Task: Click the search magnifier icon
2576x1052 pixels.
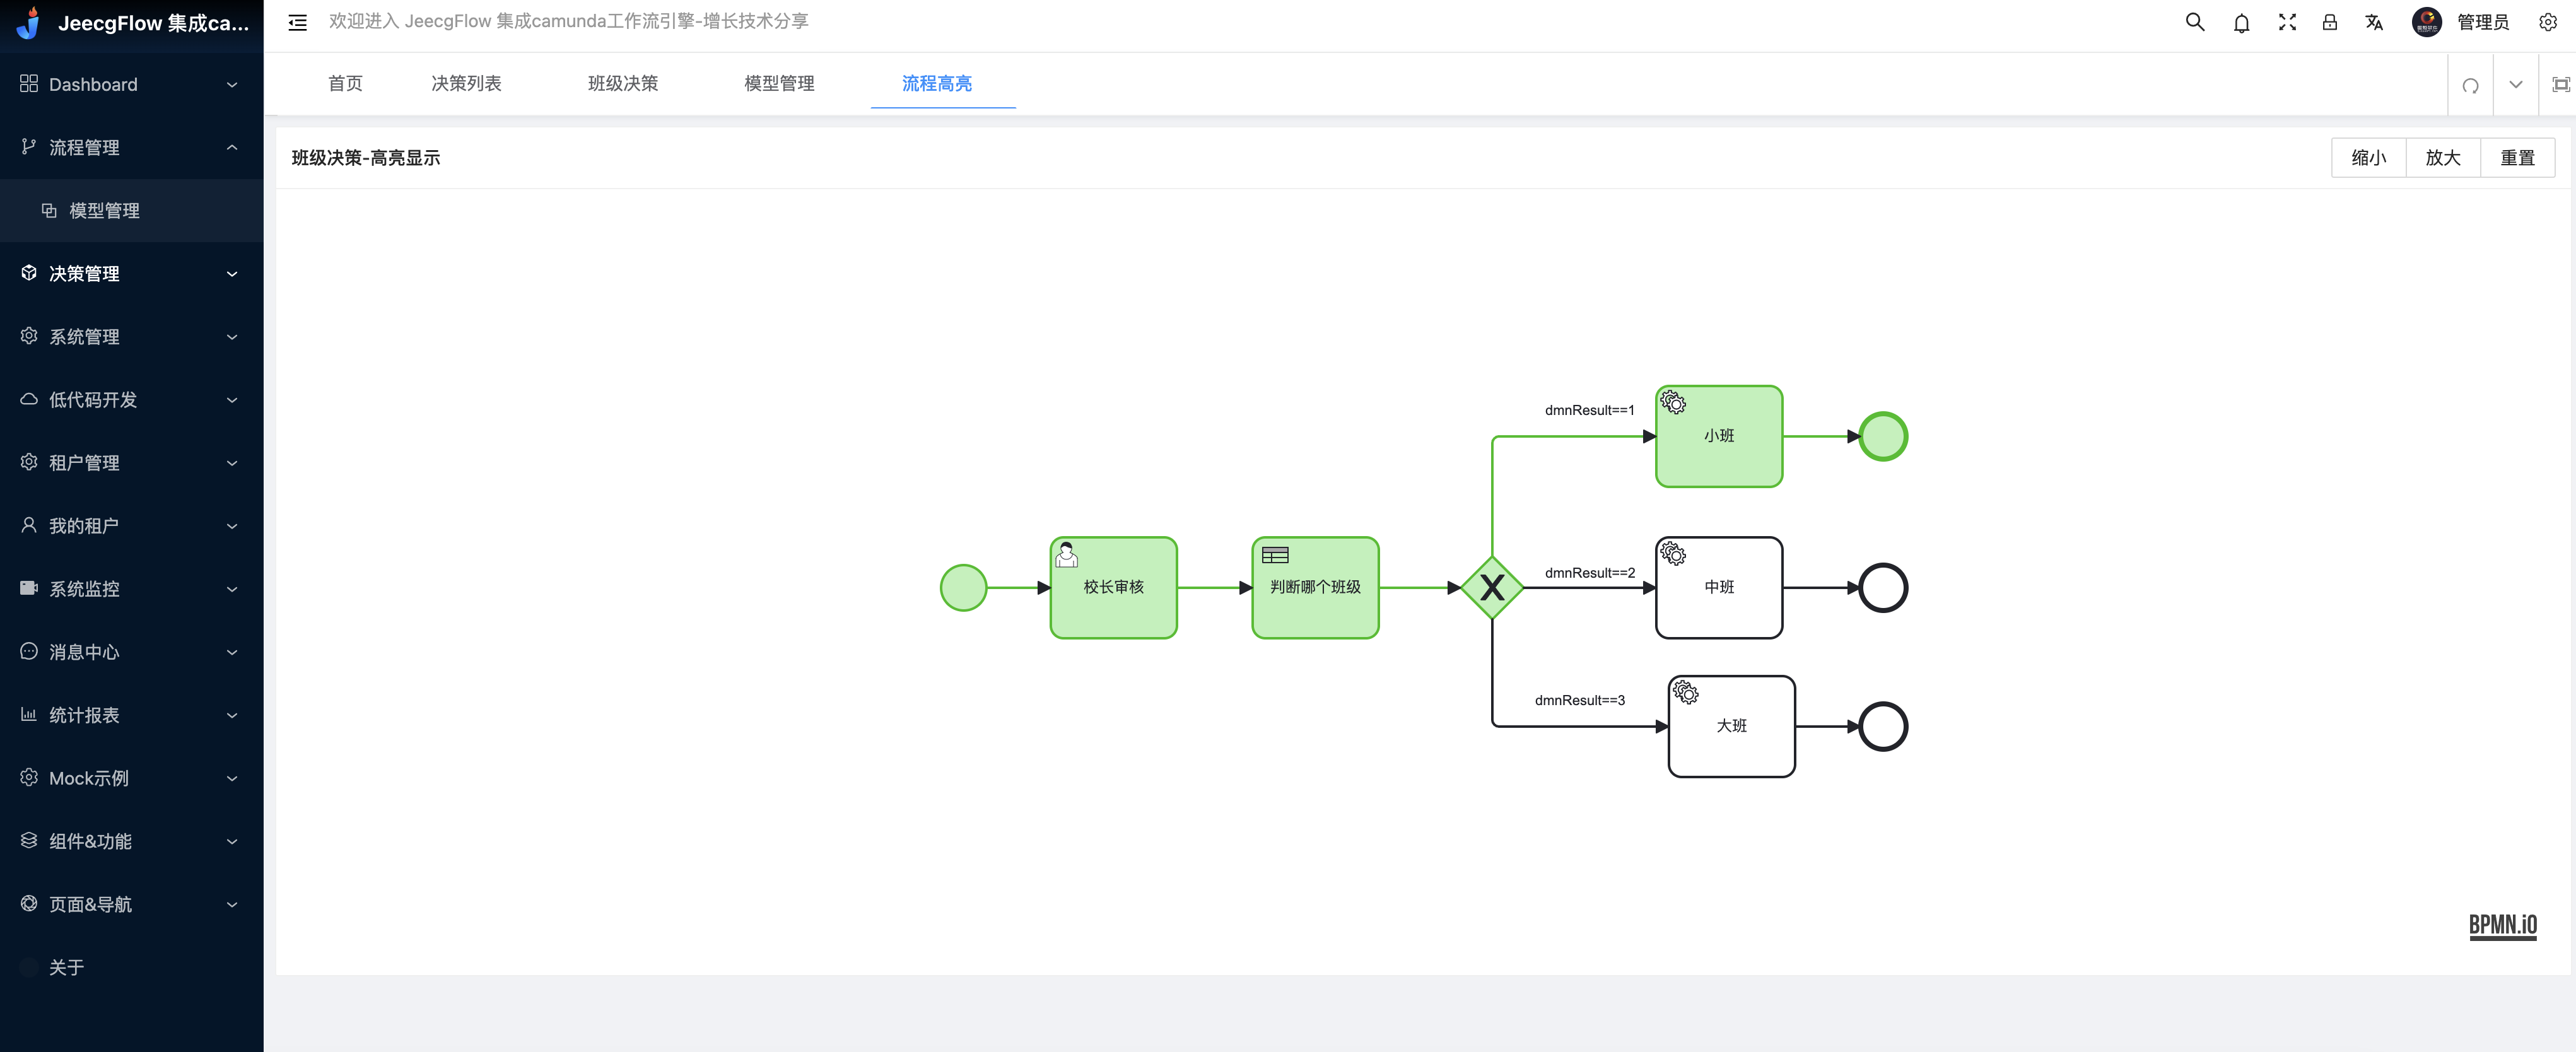Action: pos(2194,22)
